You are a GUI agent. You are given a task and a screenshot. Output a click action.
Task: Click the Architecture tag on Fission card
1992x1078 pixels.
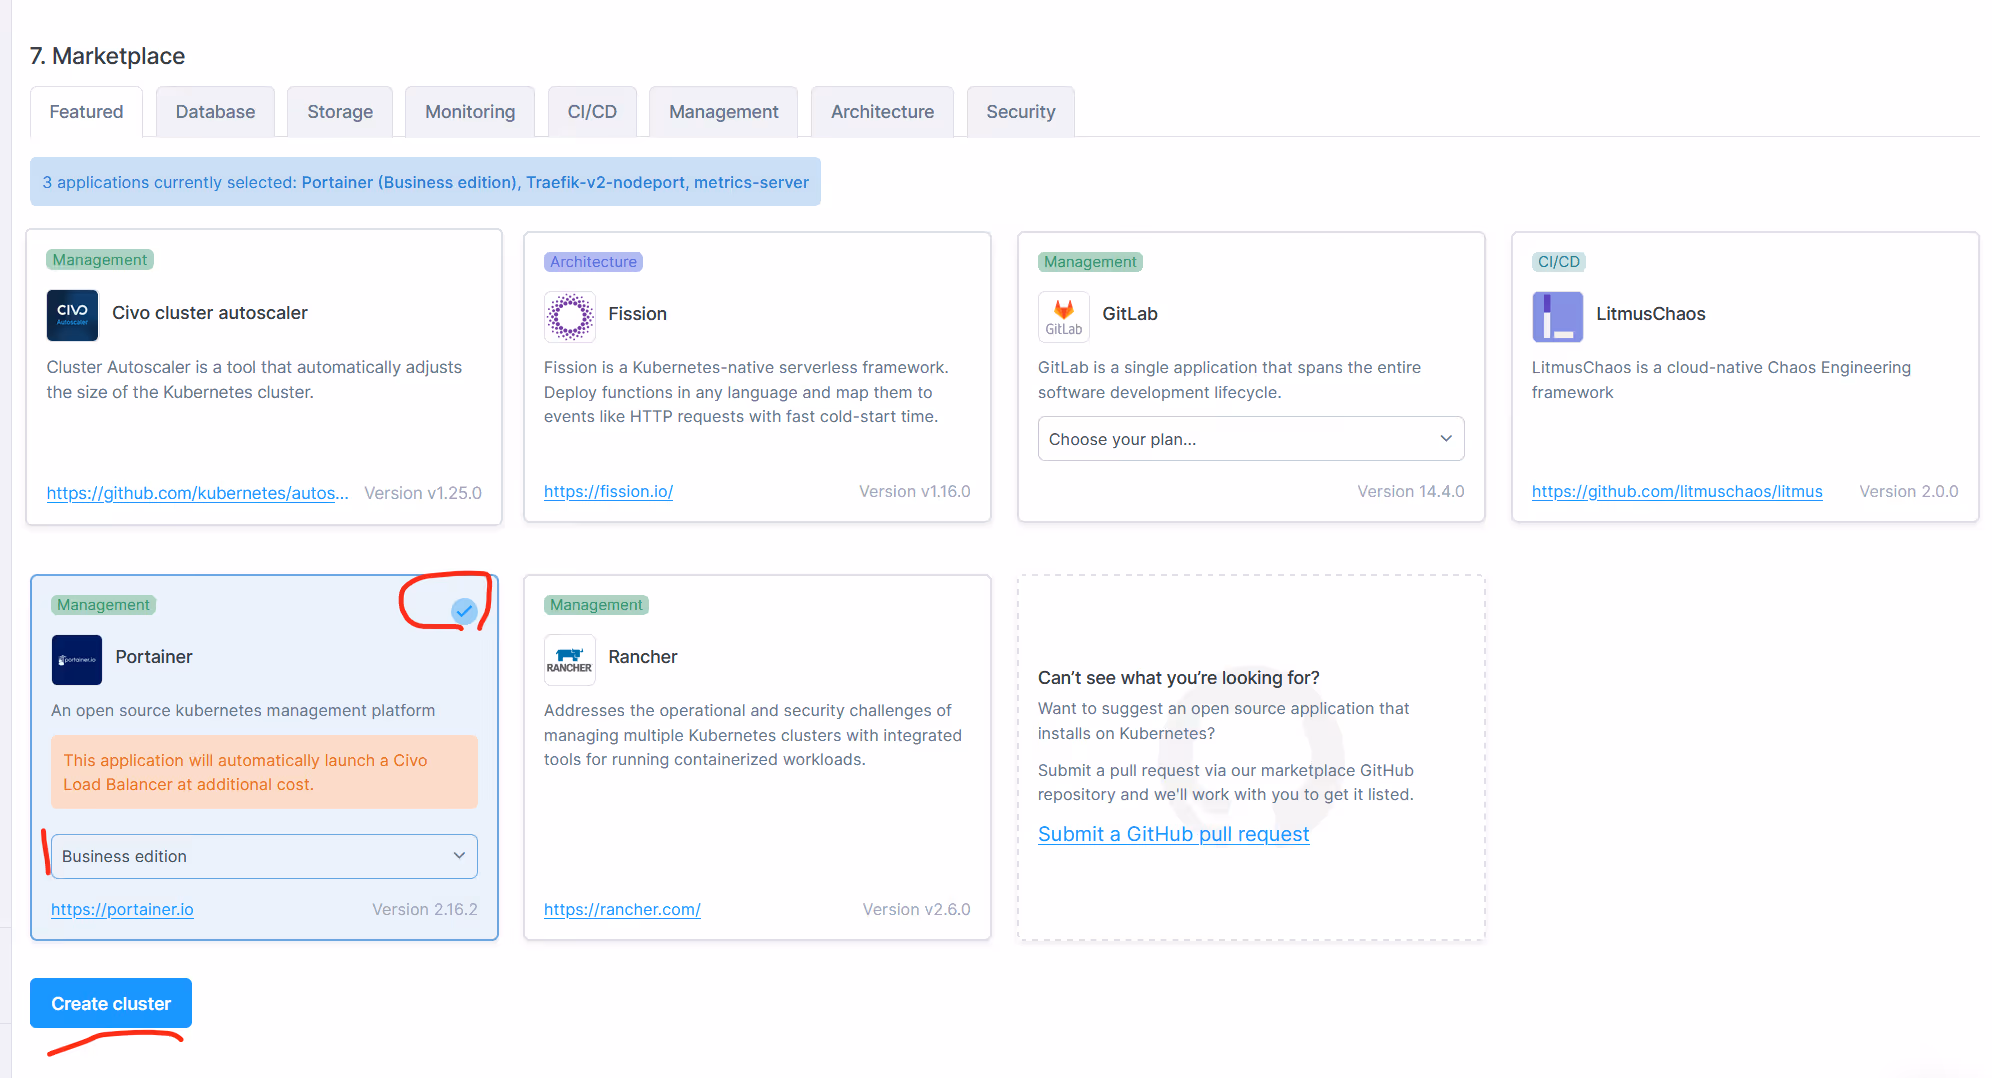(x=593, y=262)
